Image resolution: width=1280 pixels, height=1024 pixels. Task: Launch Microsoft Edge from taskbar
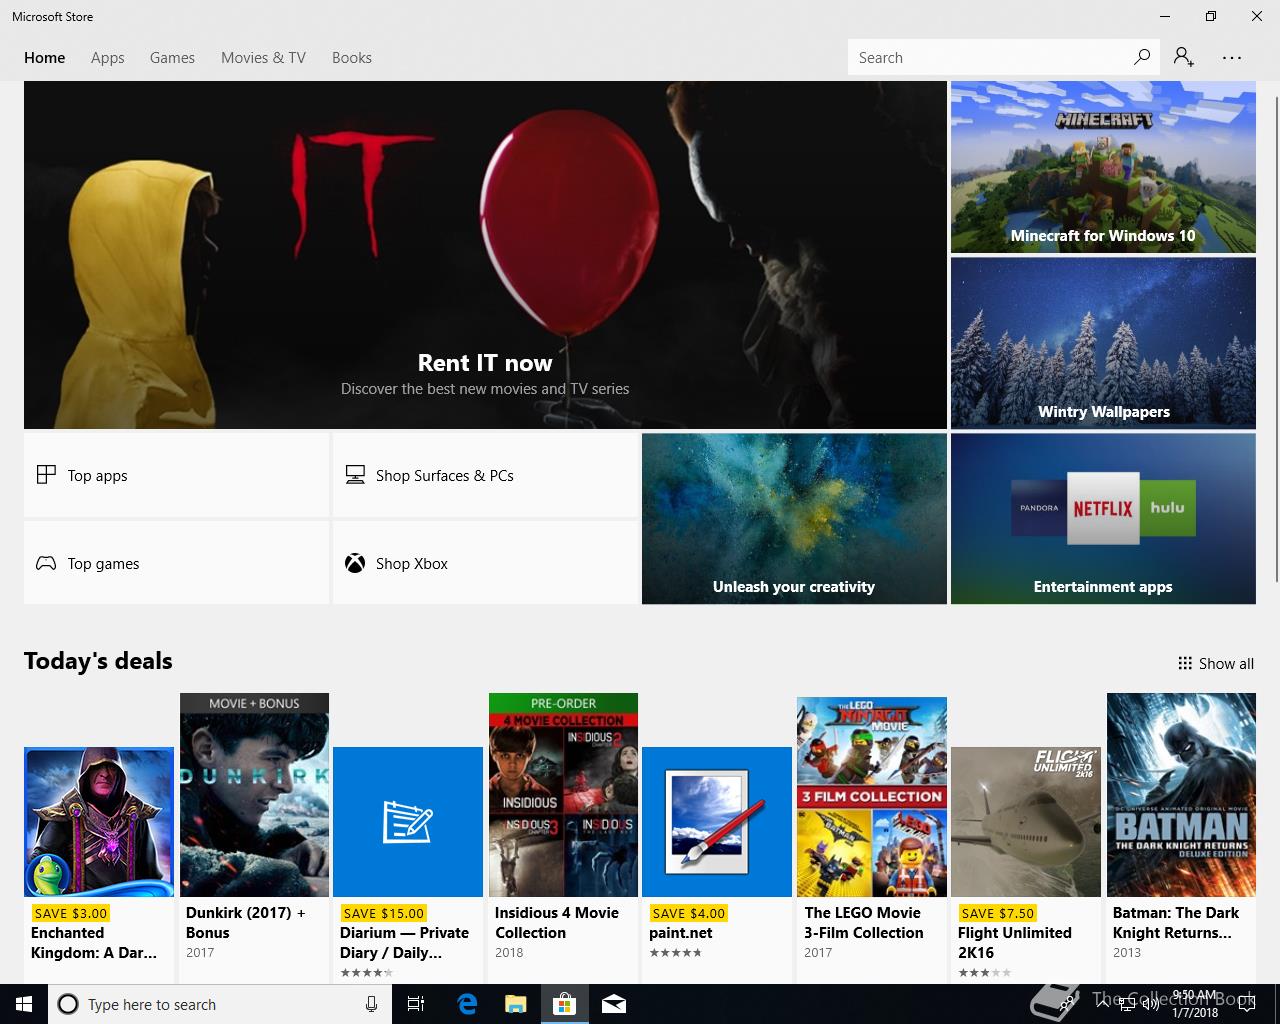click(467, 1004)
